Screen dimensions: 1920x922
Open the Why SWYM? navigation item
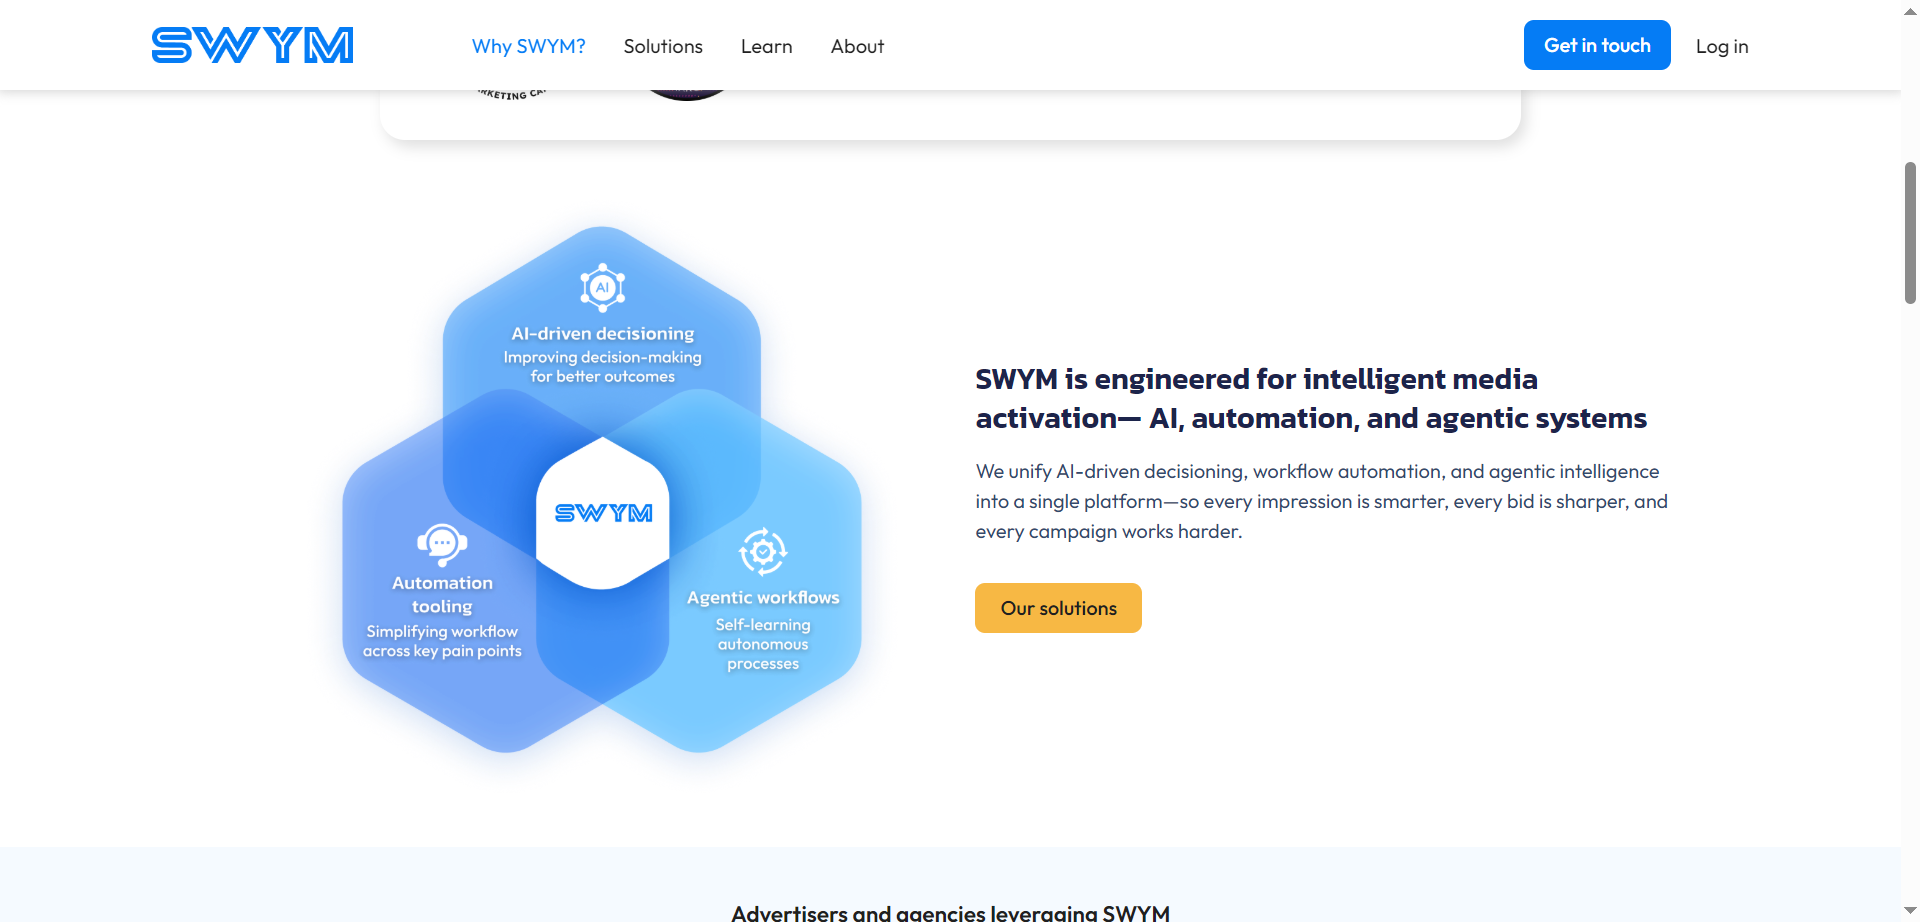[x=528, y=46]
